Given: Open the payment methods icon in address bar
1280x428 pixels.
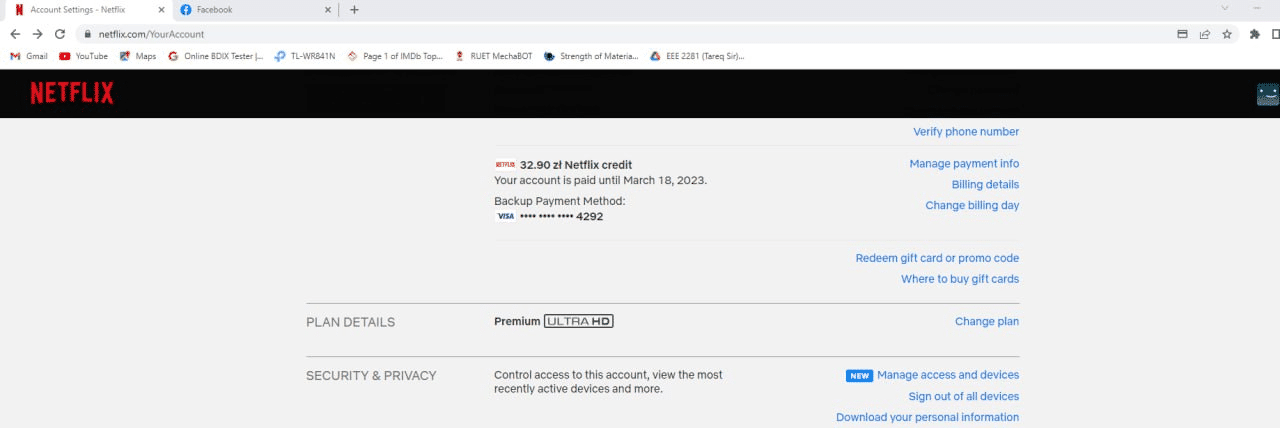Looking at the screenshot, I should (1183, 34).
